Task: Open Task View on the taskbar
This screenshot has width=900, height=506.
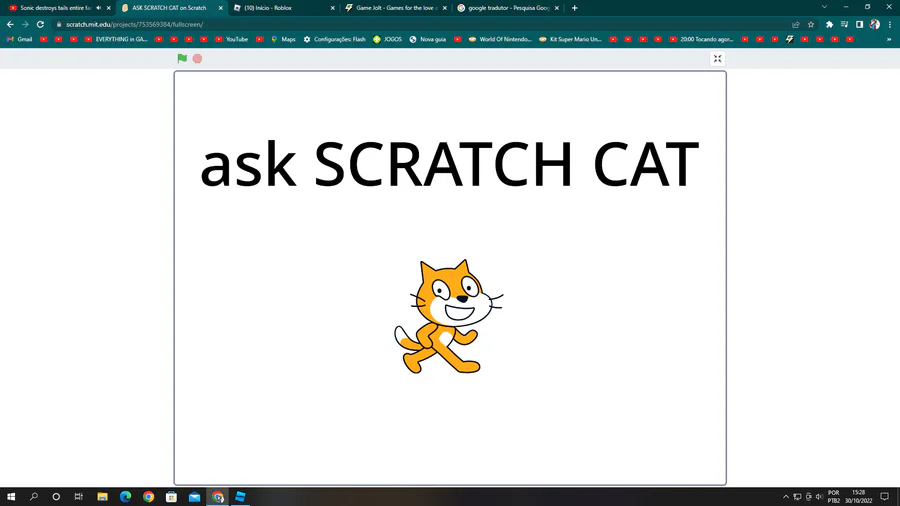Action: point(79,497)
